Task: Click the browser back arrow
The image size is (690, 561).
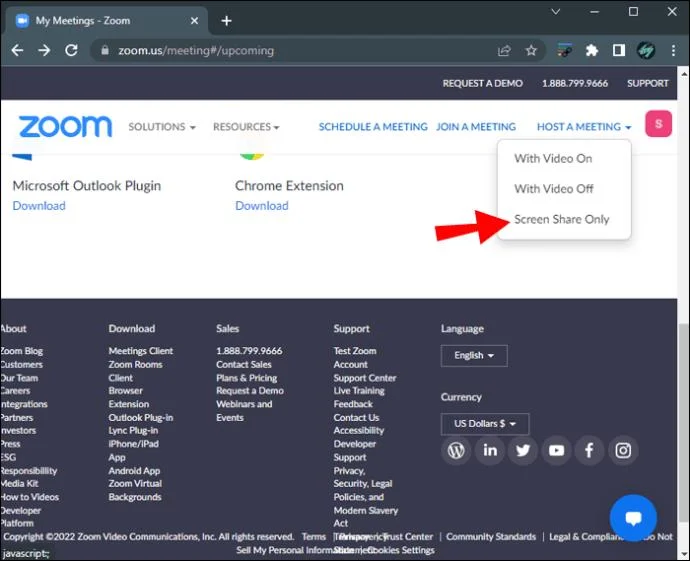Action: [17, 50]
